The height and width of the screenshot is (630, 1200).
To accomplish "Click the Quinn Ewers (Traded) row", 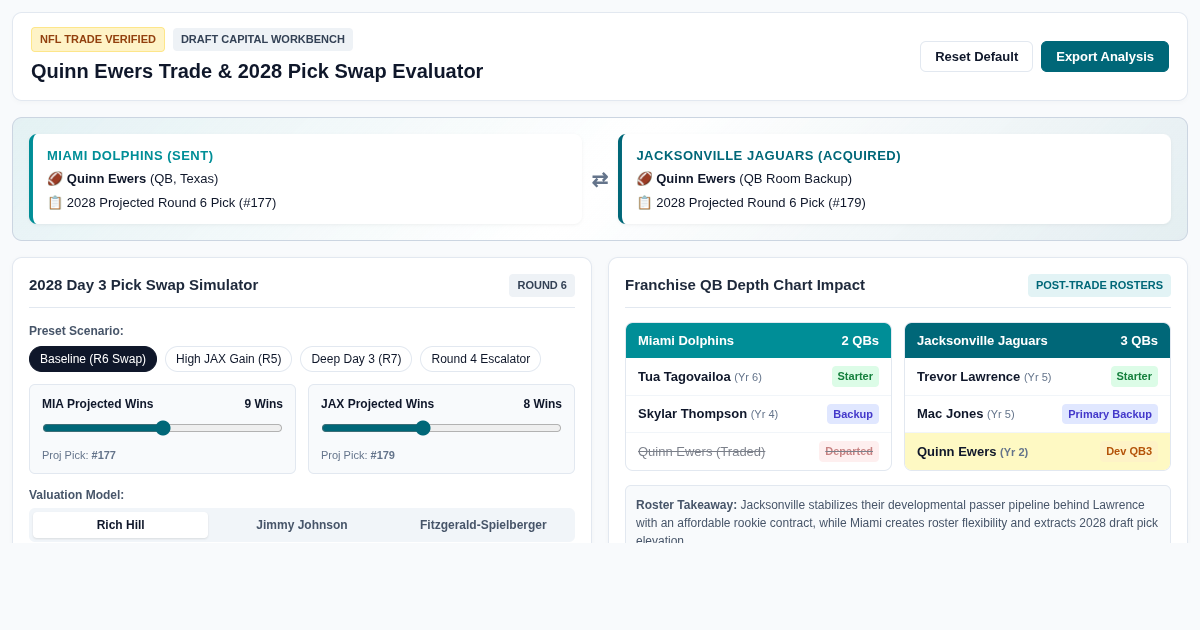I will (758, 451).
